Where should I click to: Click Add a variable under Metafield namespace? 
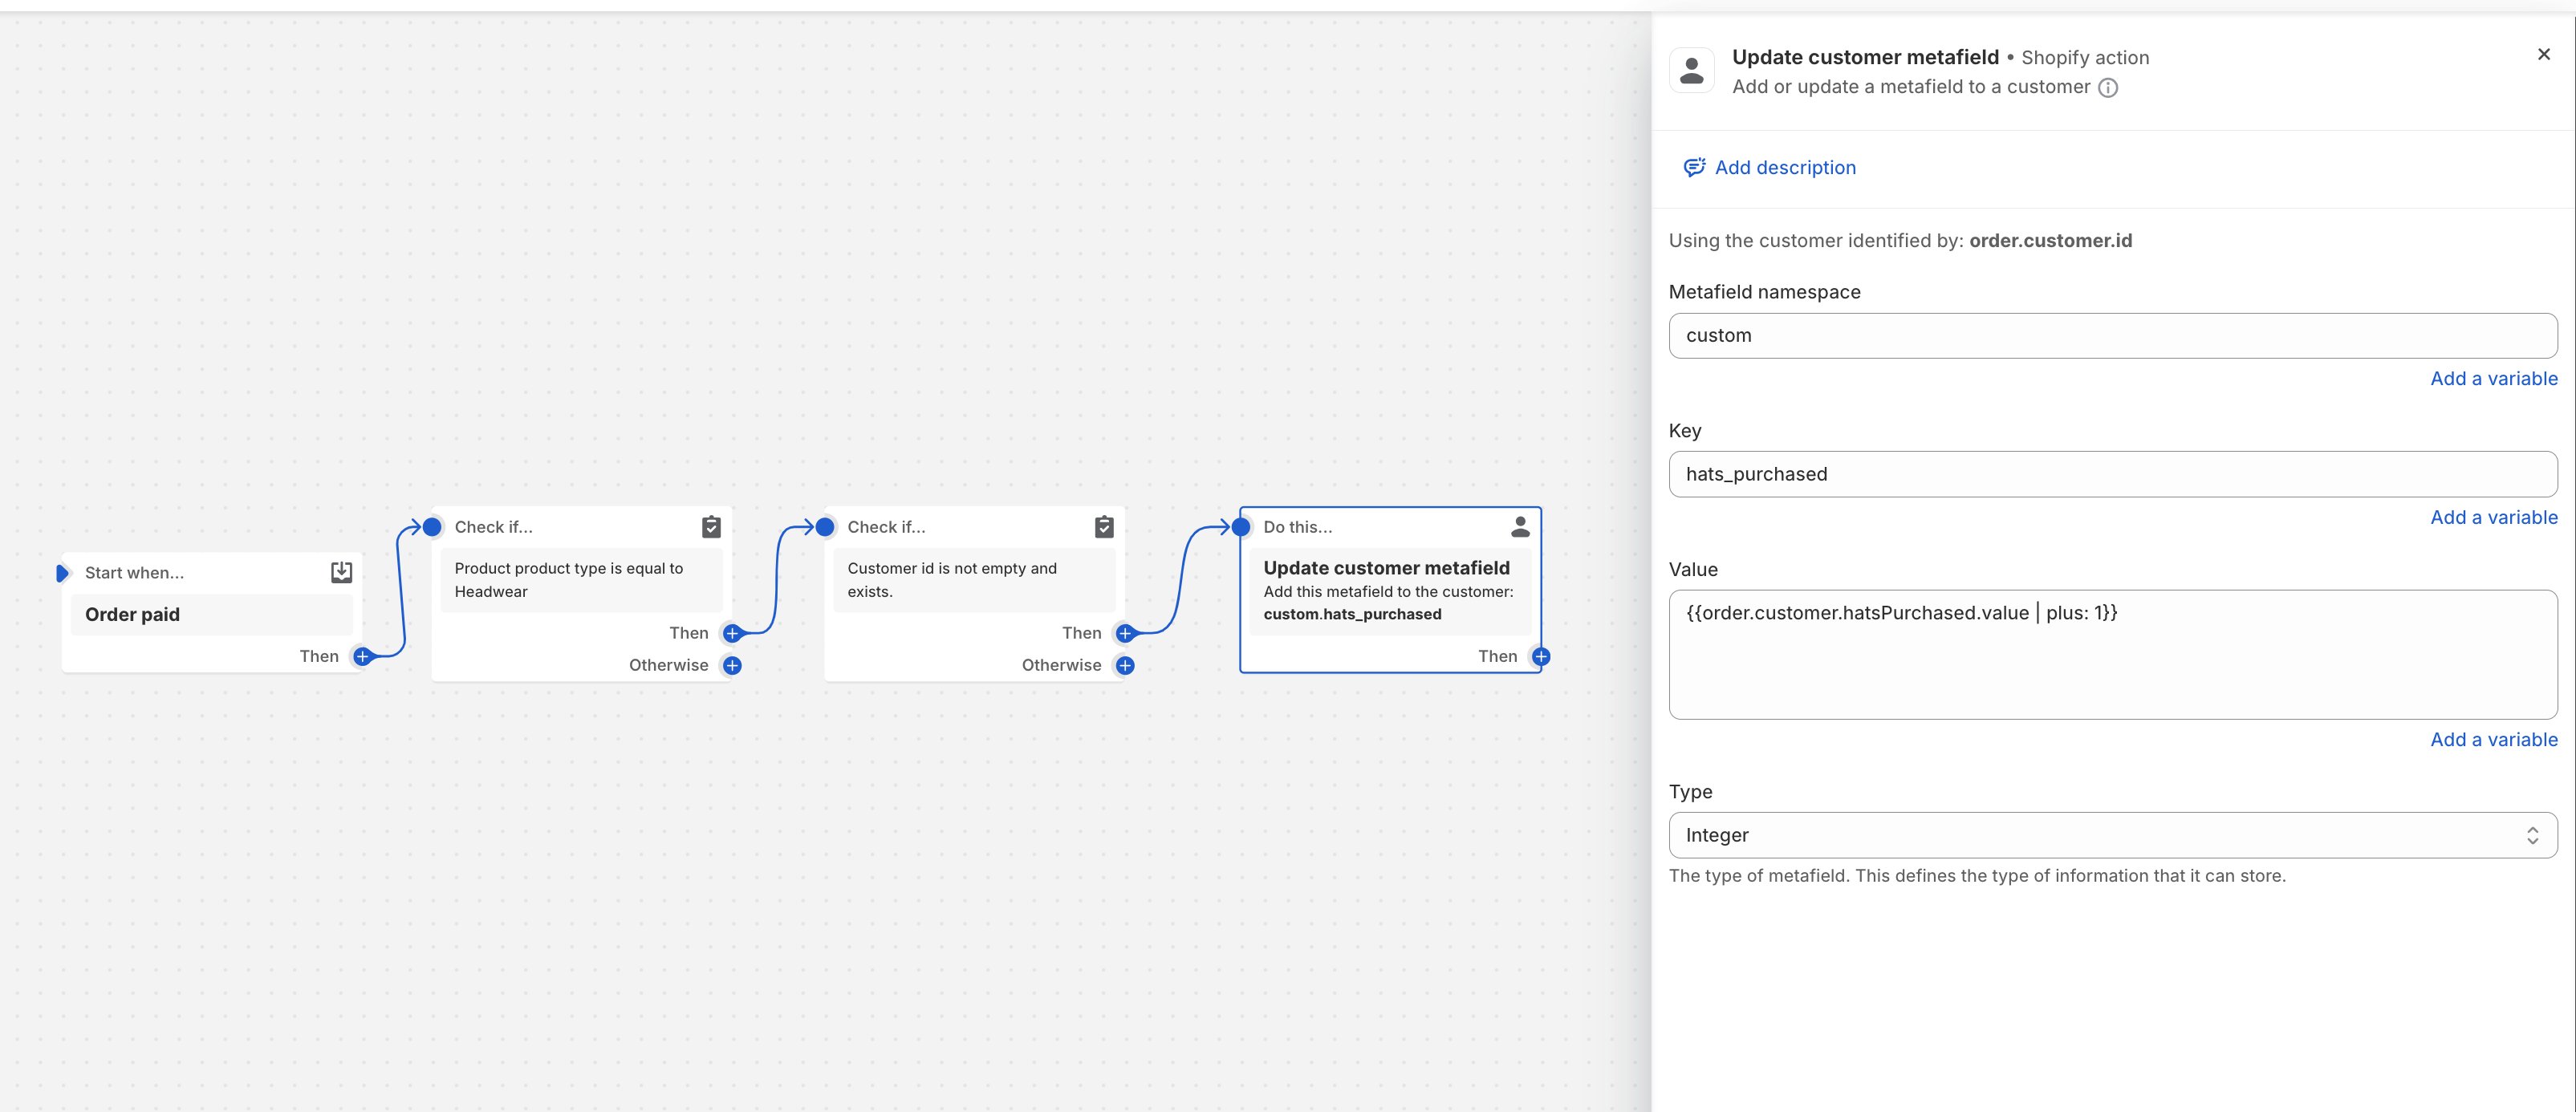click(2493, 379)
